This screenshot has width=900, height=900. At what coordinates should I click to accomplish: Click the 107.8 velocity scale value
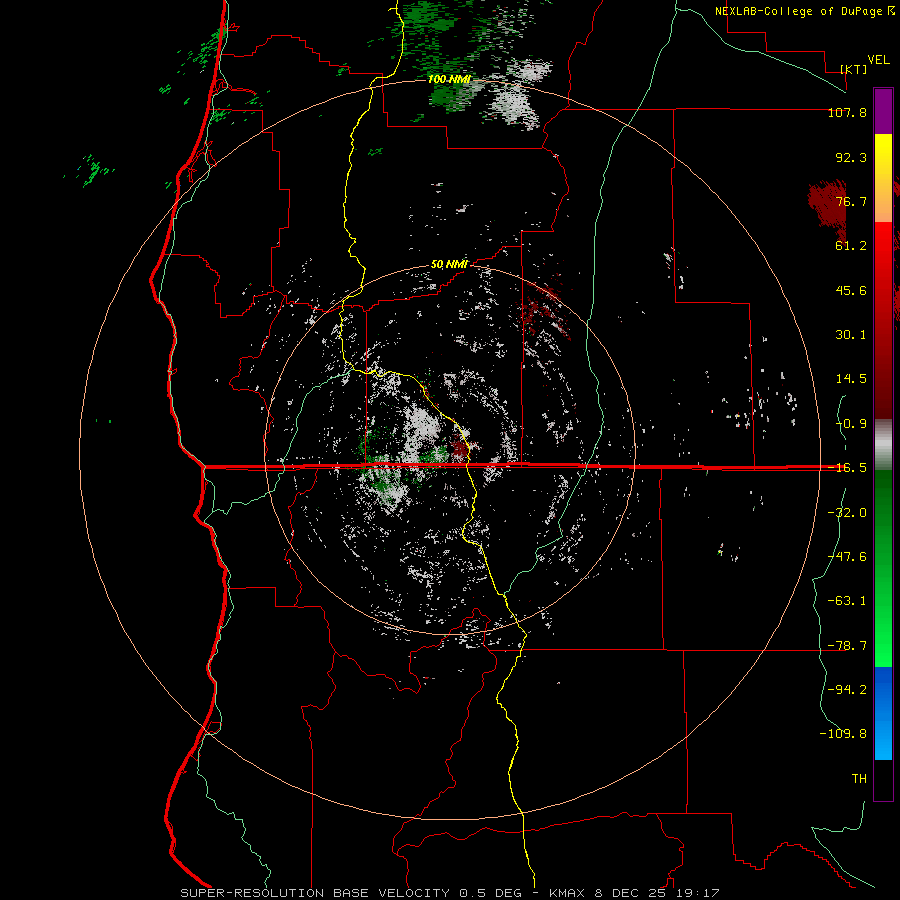(847, 112)
